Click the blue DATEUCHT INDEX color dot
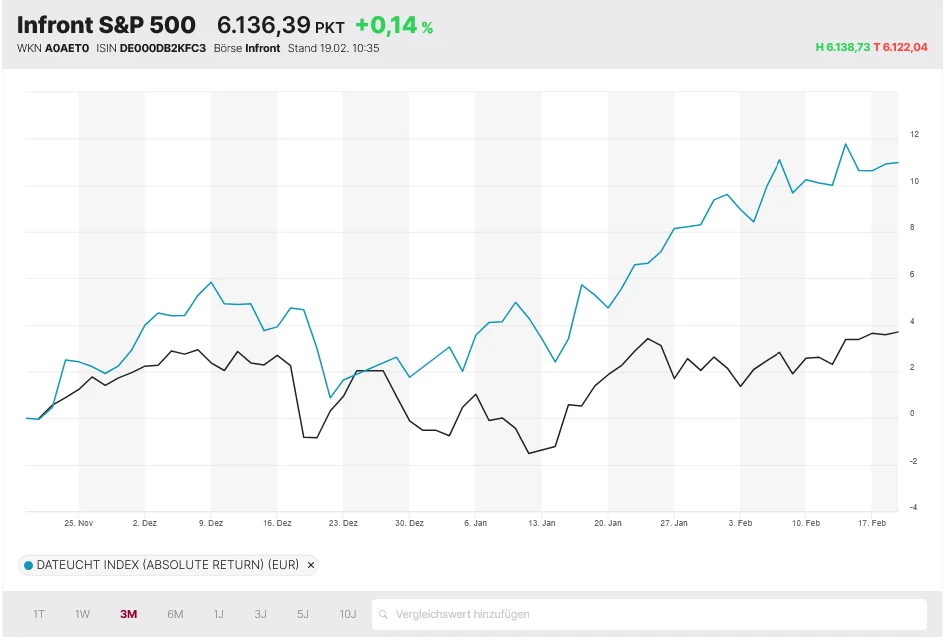Viewport: 948px width, 642px height. coord(29,565)
